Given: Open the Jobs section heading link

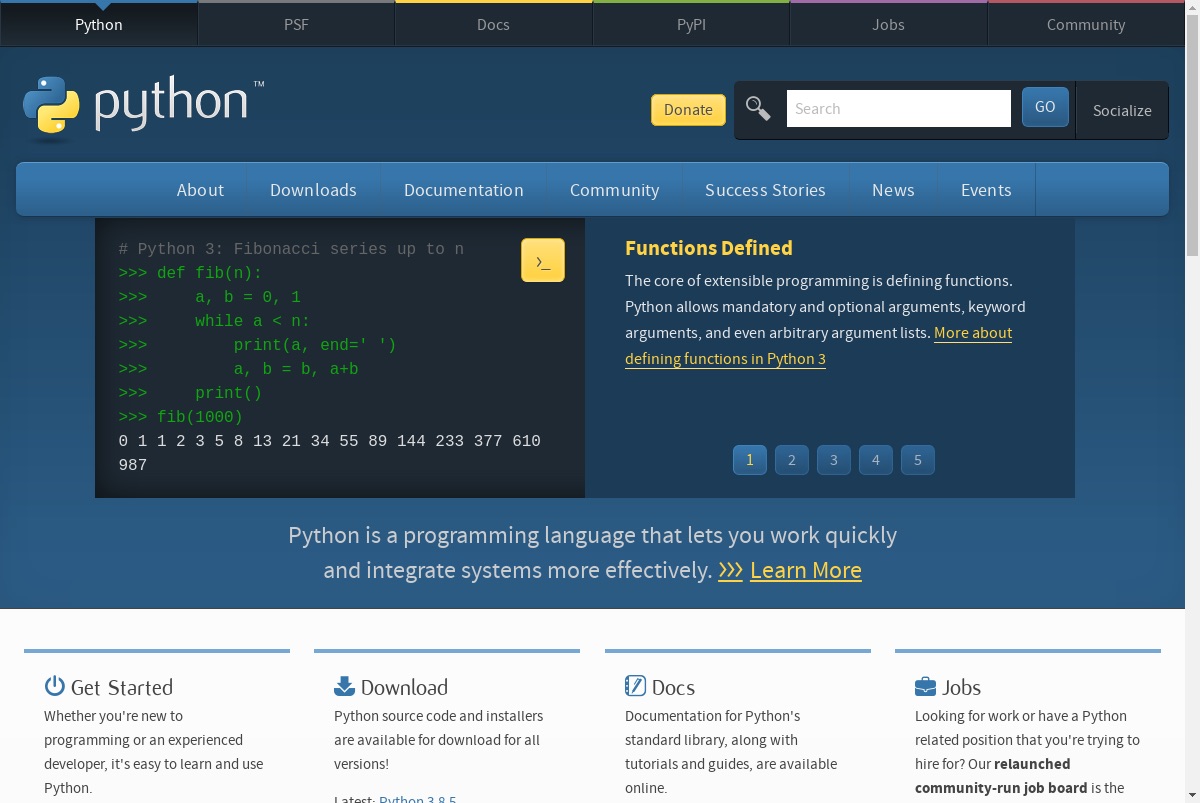Looking at the screenshot, I should [x=961, y=687].
